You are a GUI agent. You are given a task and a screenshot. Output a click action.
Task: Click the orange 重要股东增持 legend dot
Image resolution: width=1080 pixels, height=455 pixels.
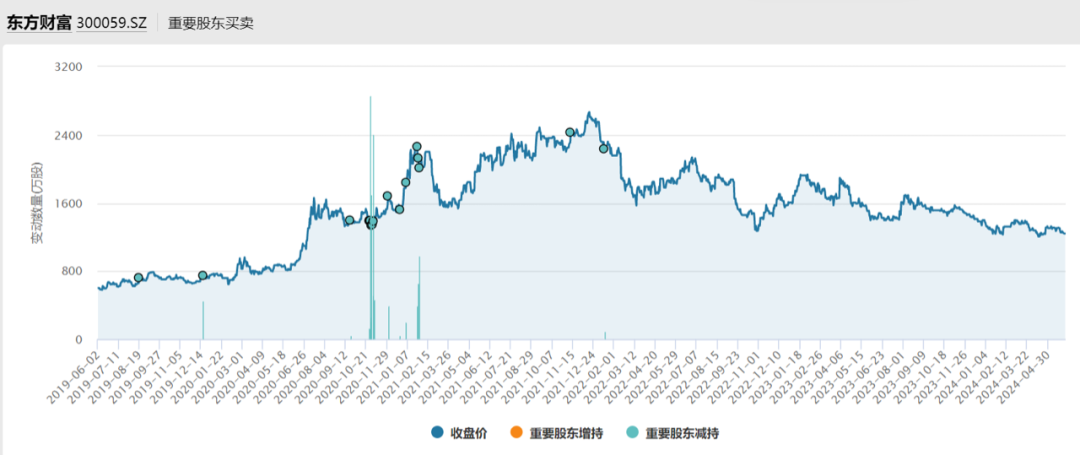pyautogui.click(x=516, y=433)
